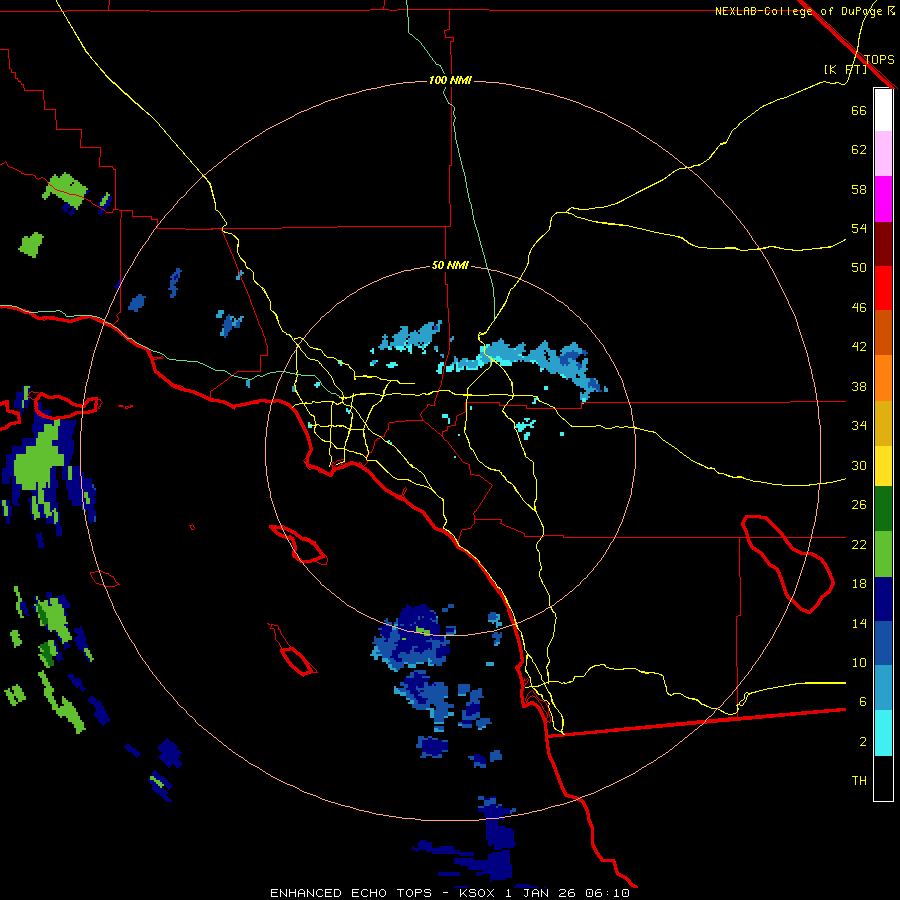The width and height of the screenshot is (900, 900).
Task: Select the bright red legend swatch
Action: pos(883,288)
